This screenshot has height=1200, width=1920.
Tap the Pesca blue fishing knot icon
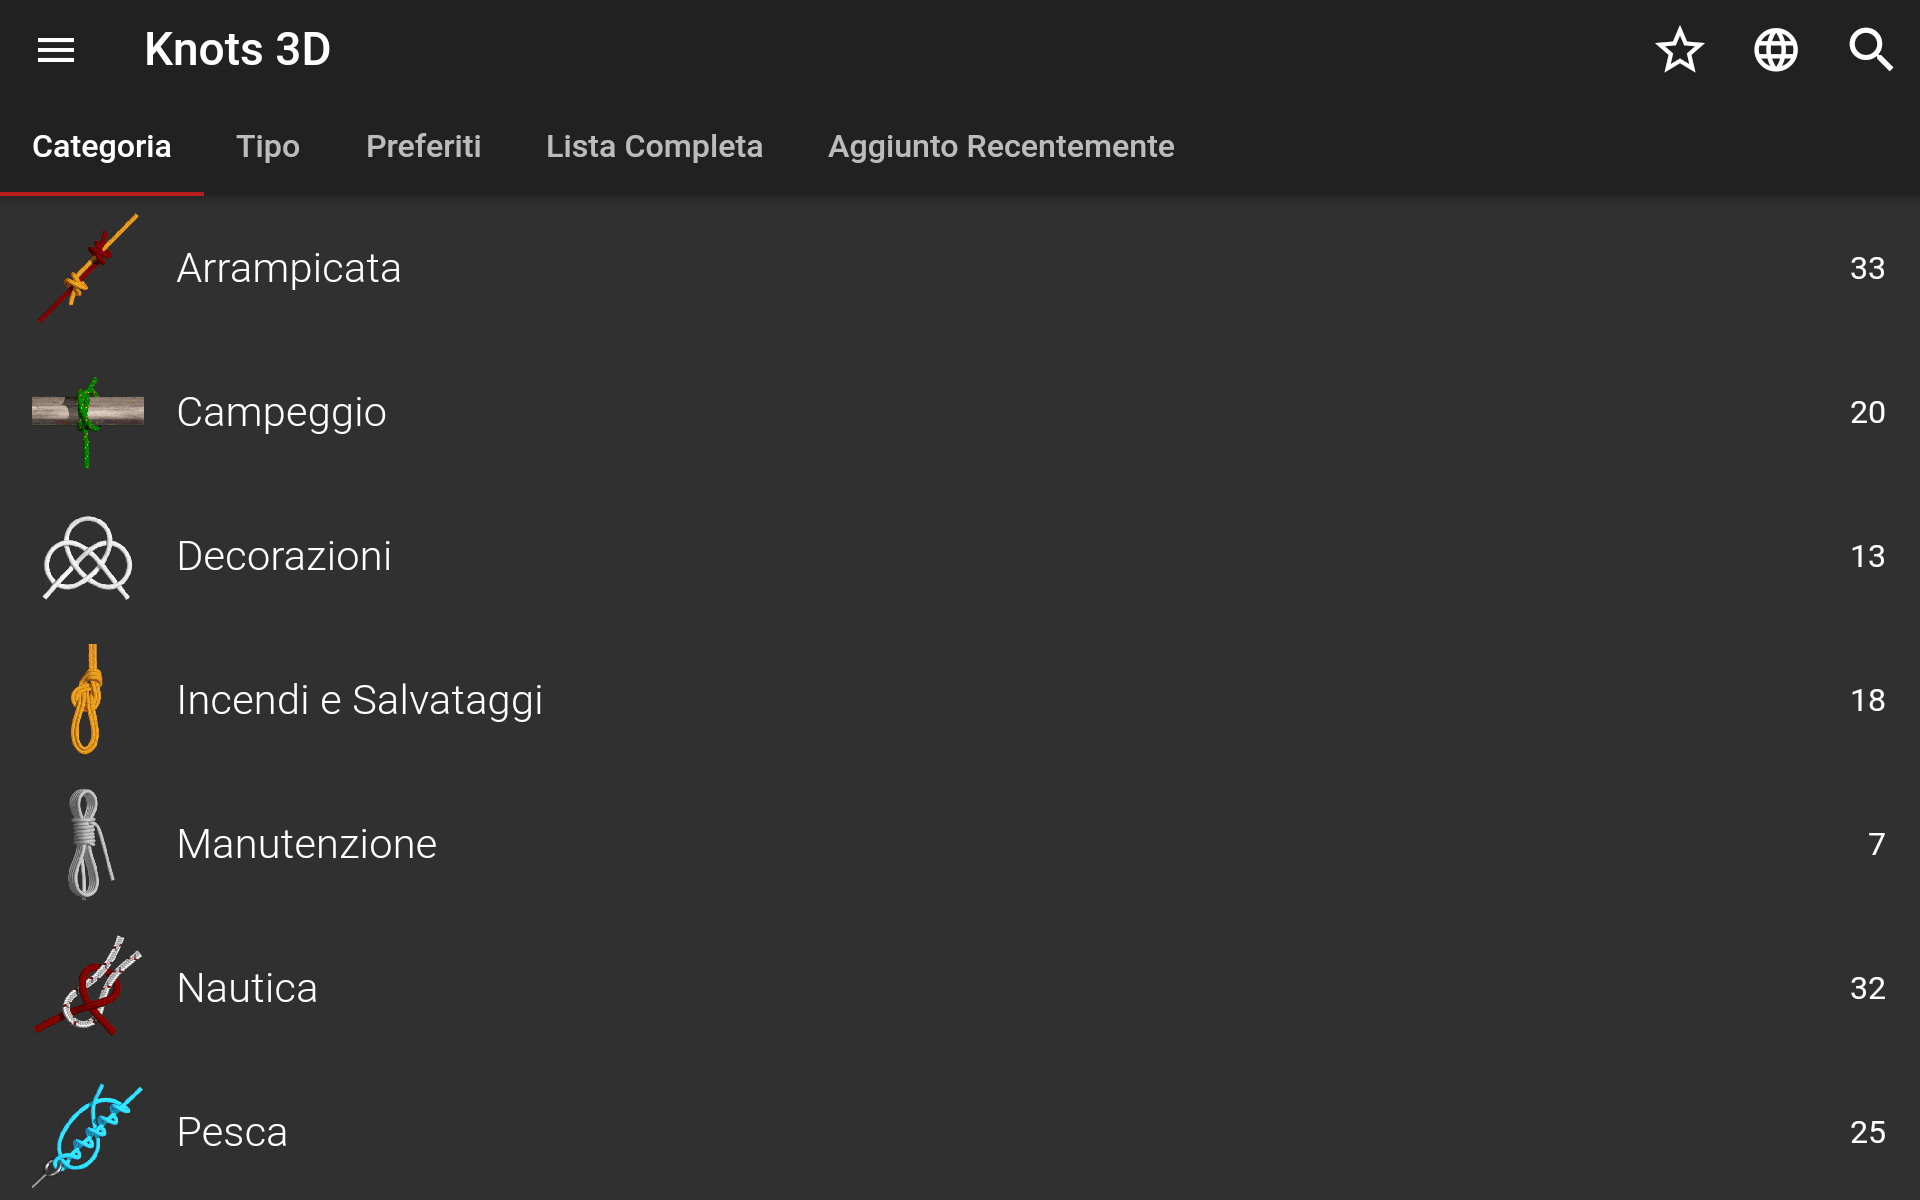click(88, 1134)
